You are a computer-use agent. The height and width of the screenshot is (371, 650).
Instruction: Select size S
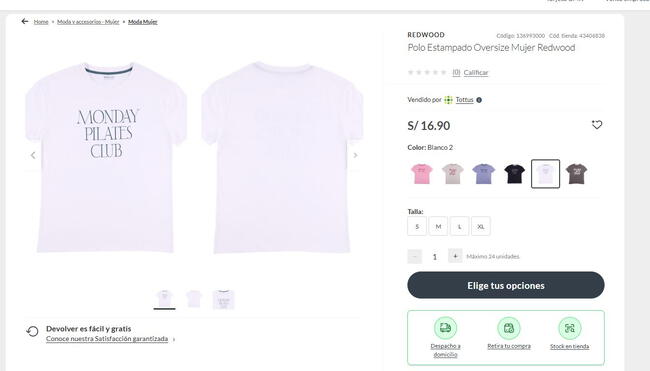click(417, 226)
